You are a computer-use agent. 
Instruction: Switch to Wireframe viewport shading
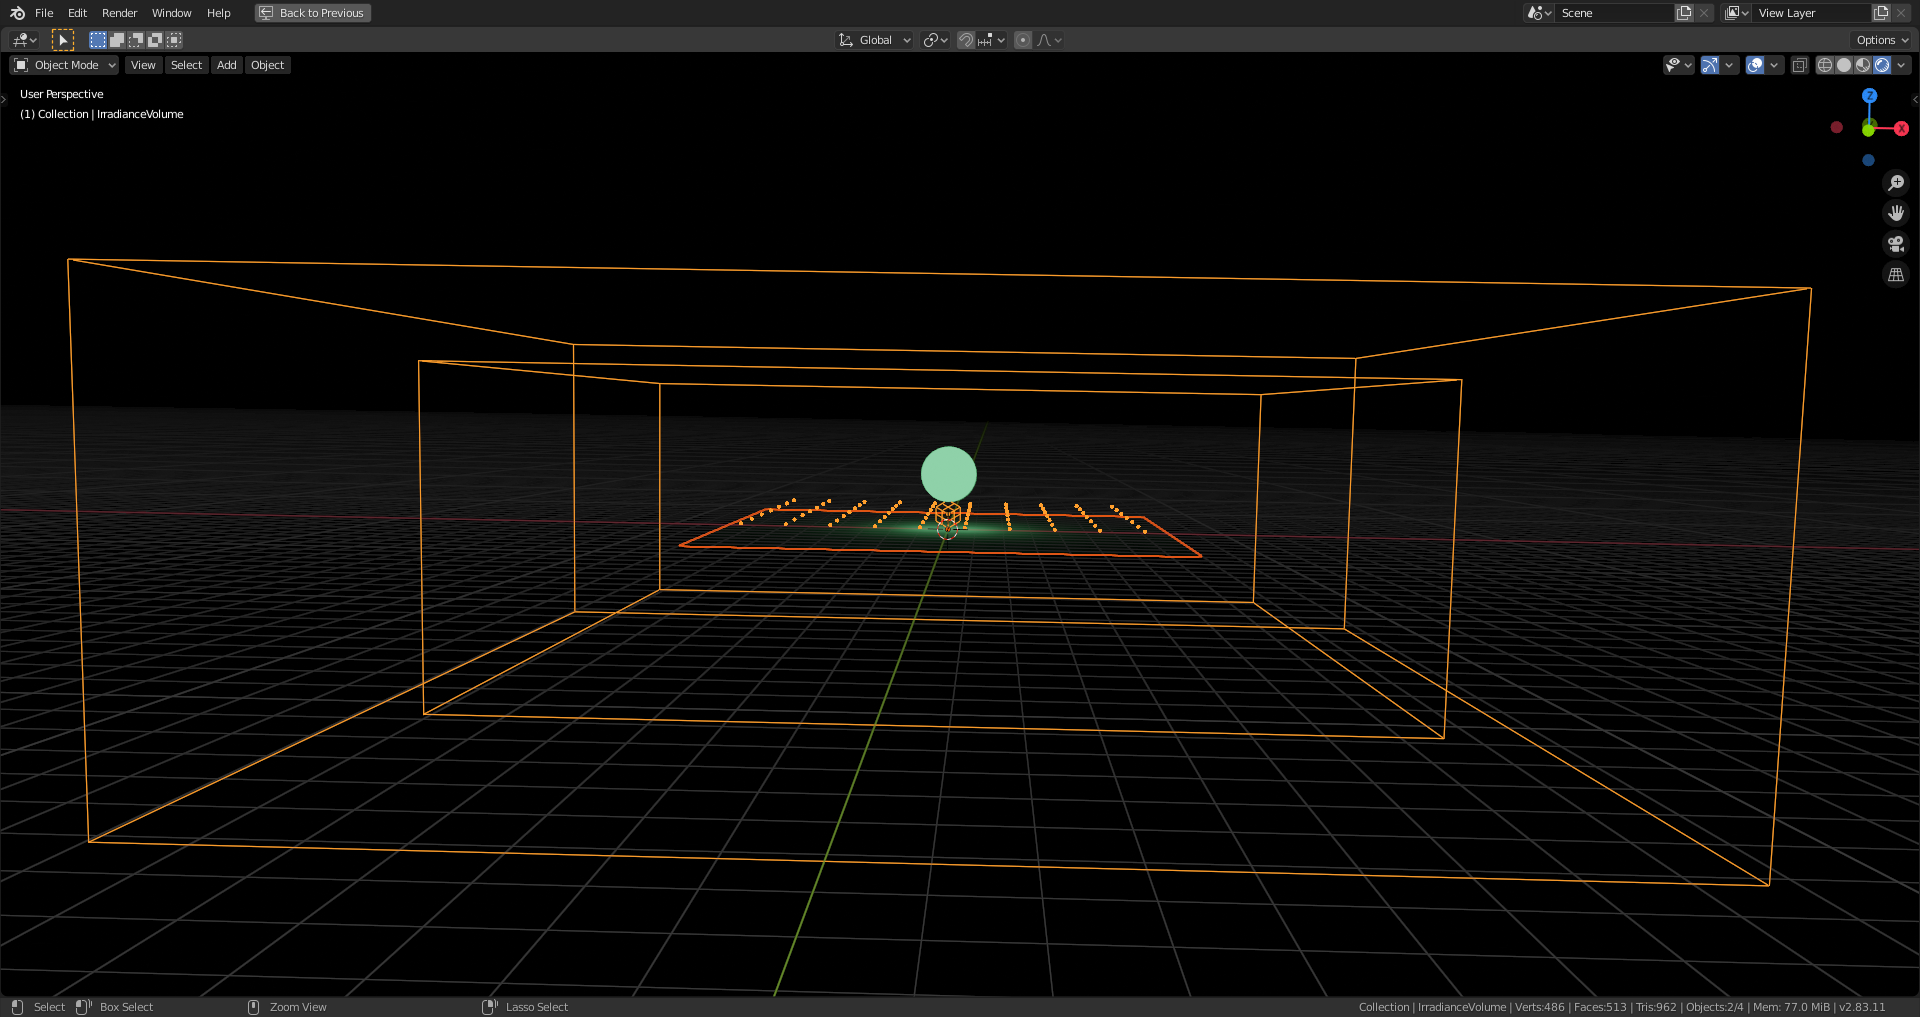1825,64
